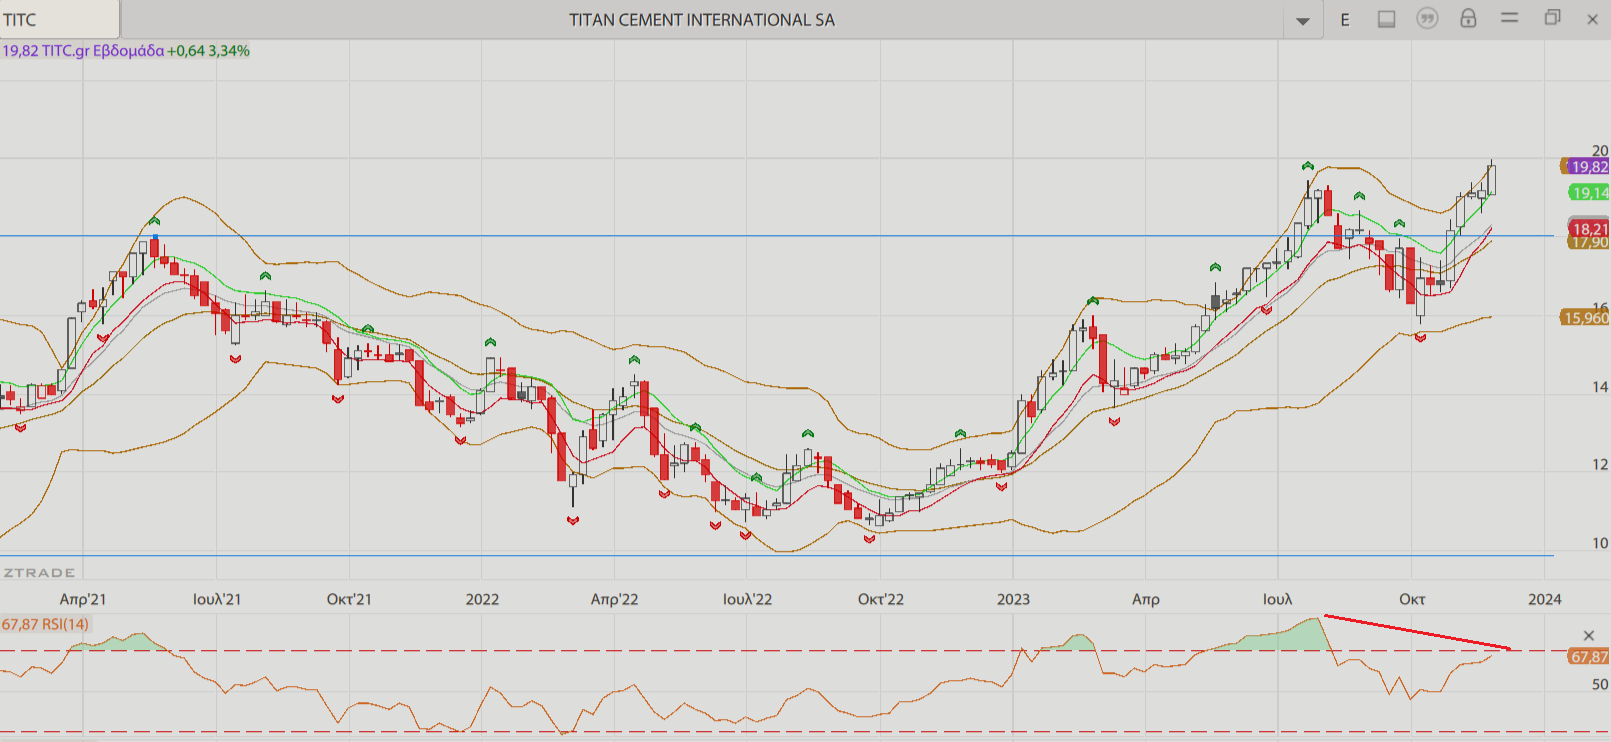The height and width of the screenshot is (742, 1611).
Task: Select the 67,87 RSI(14) label
Action: click(x=45, y=624)
